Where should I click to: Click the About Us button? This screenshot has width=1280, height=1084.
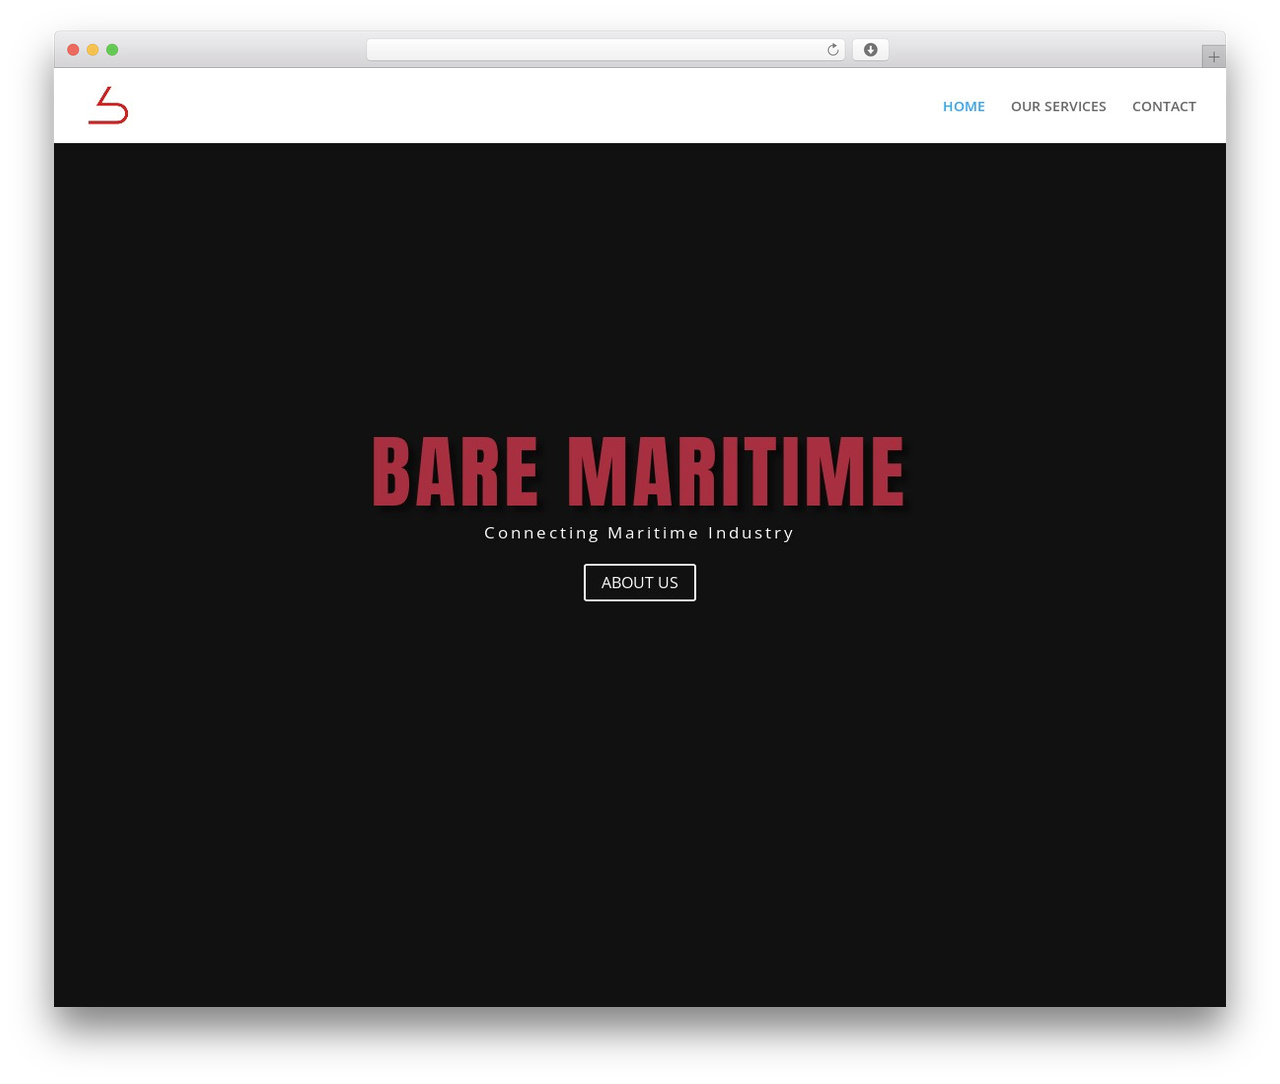640,583
